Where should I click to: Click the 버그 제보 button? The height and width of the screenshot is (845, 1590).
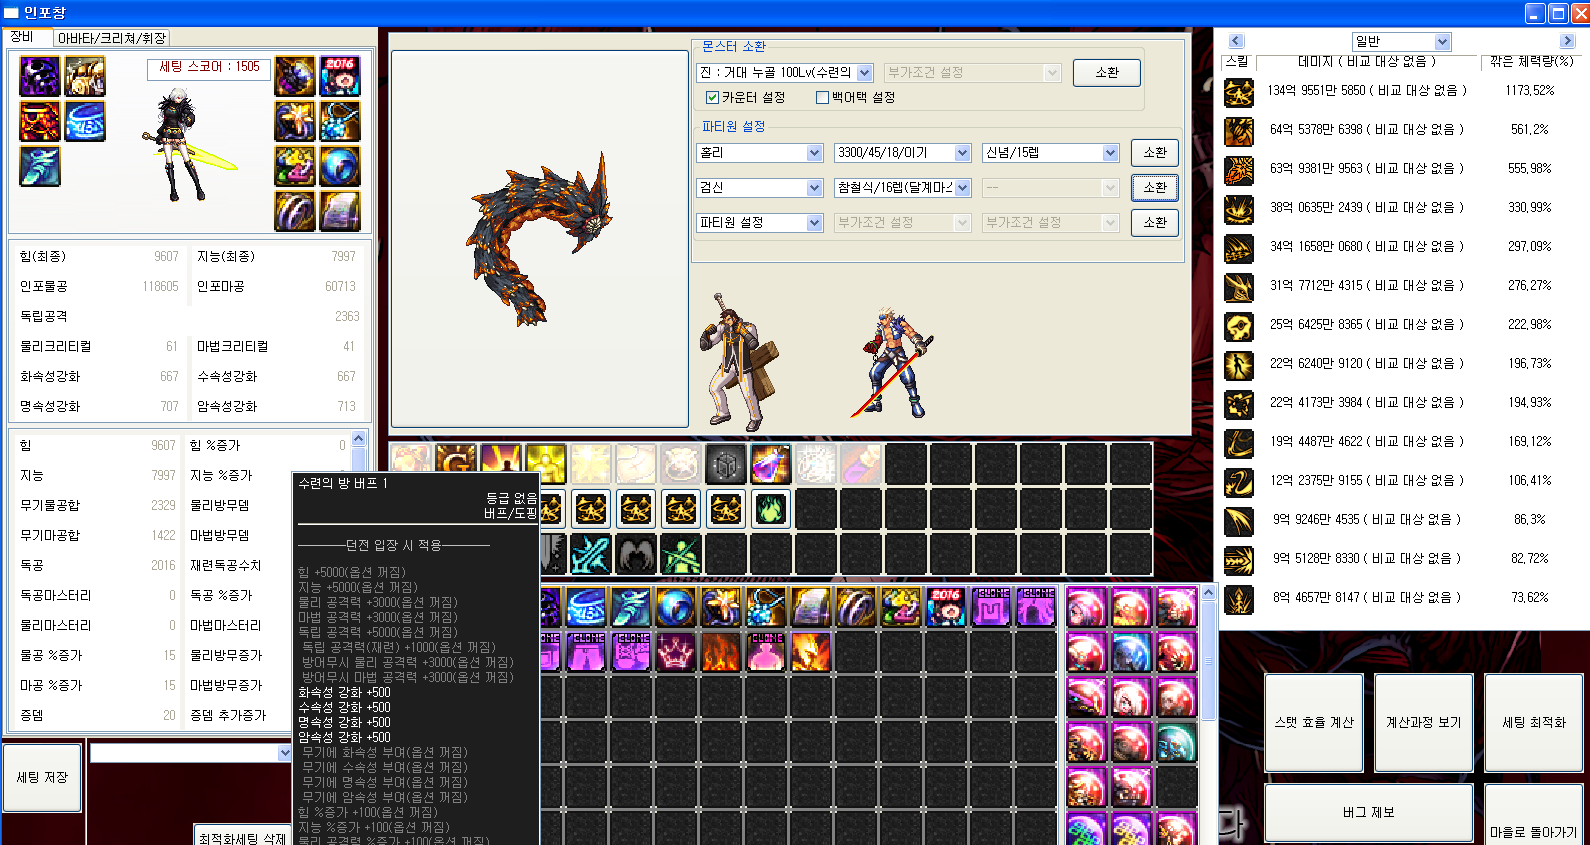(x=1369, y=813)
